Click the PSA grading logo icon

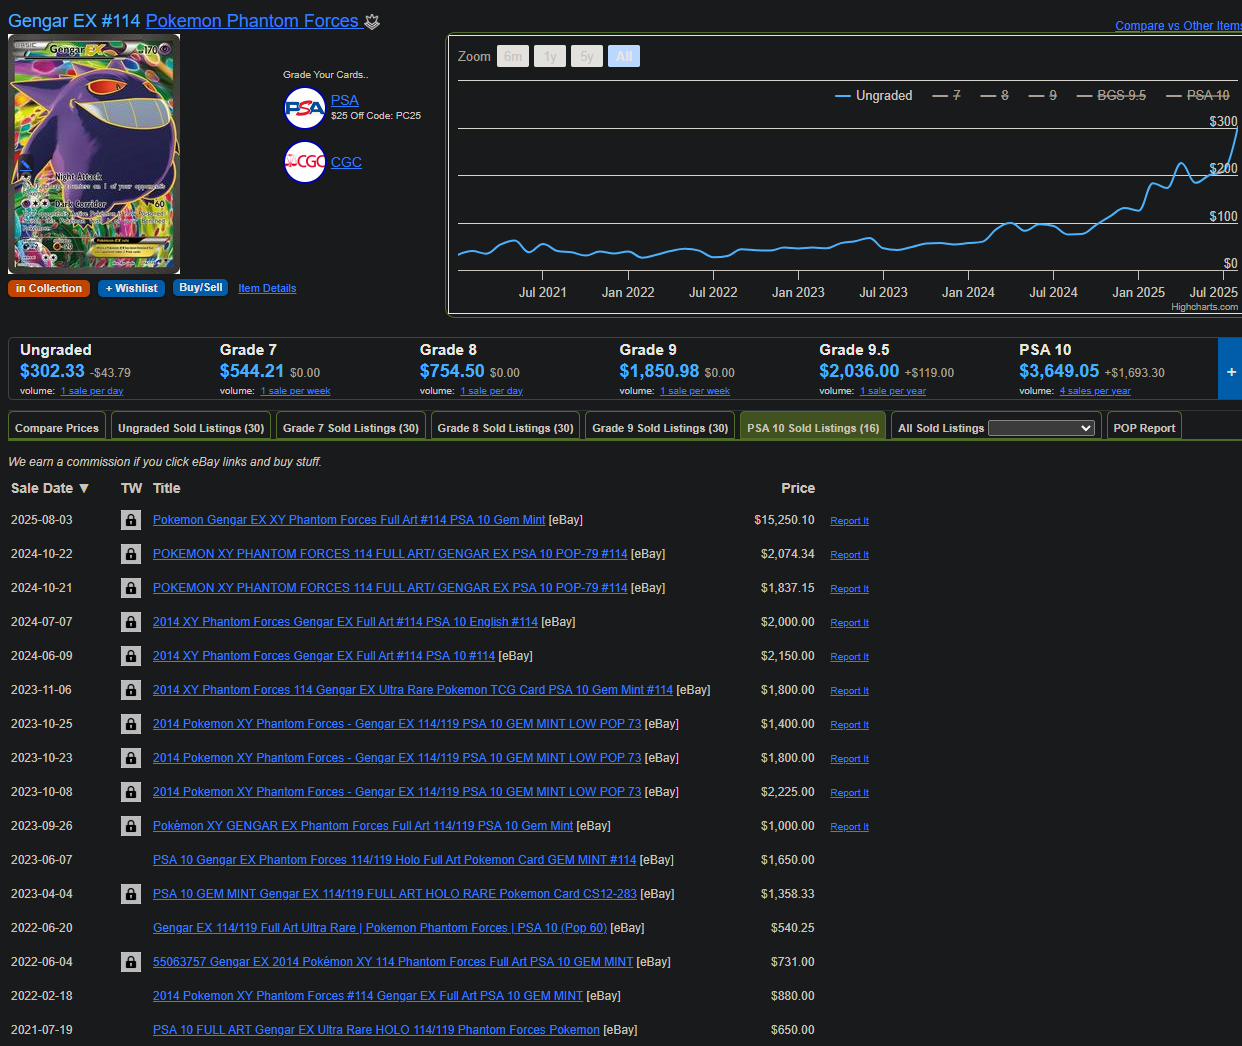(304, 108)
